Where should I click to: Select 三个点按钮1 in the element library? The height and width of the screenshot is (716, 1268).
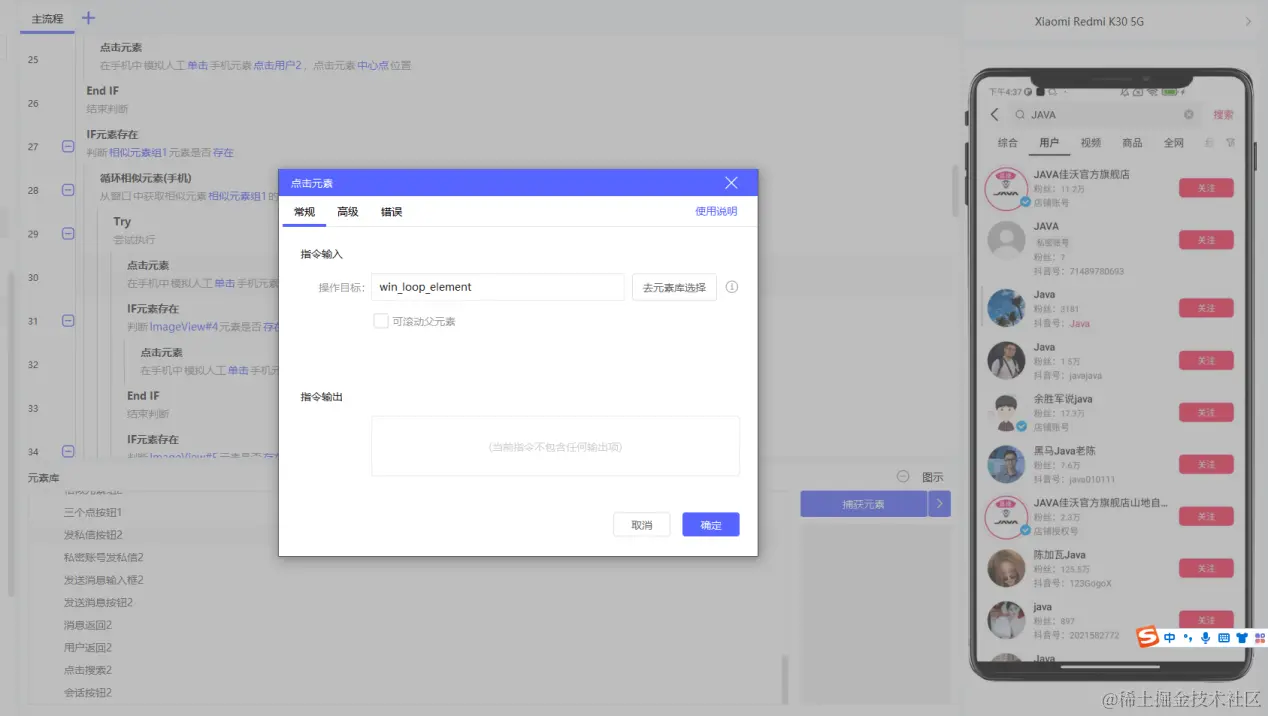[93, 512]
